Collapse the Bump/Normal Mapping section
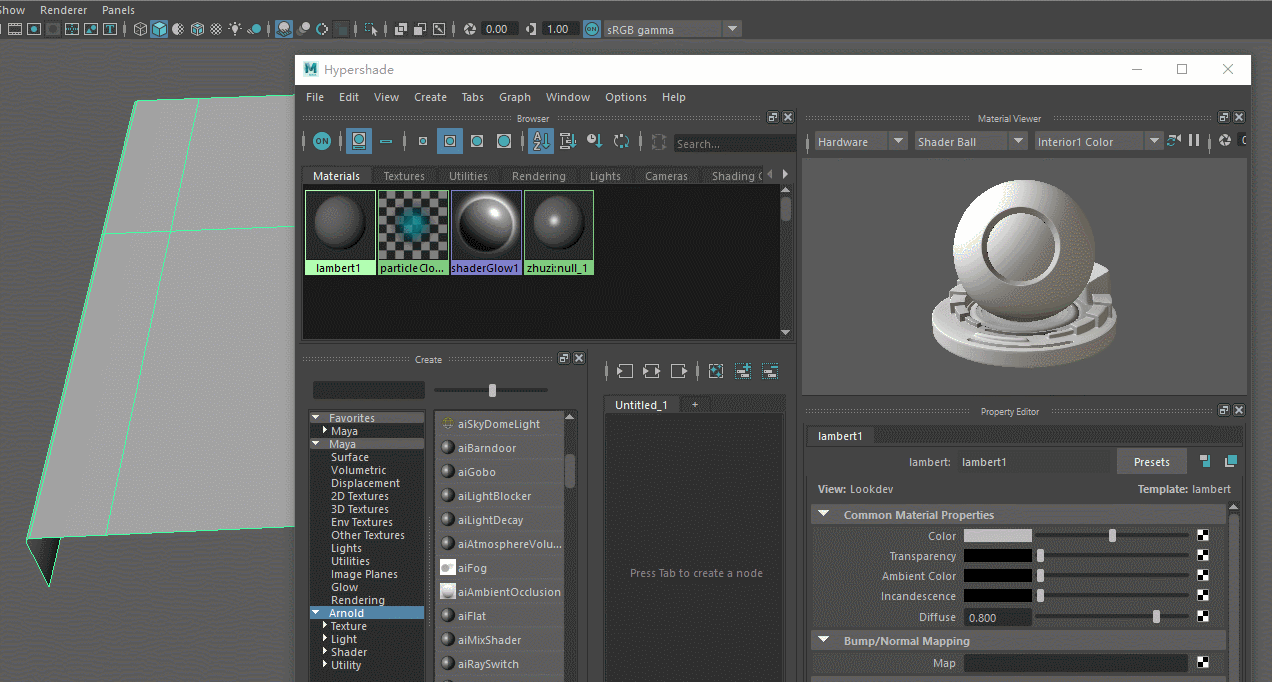 coord(824,640)
